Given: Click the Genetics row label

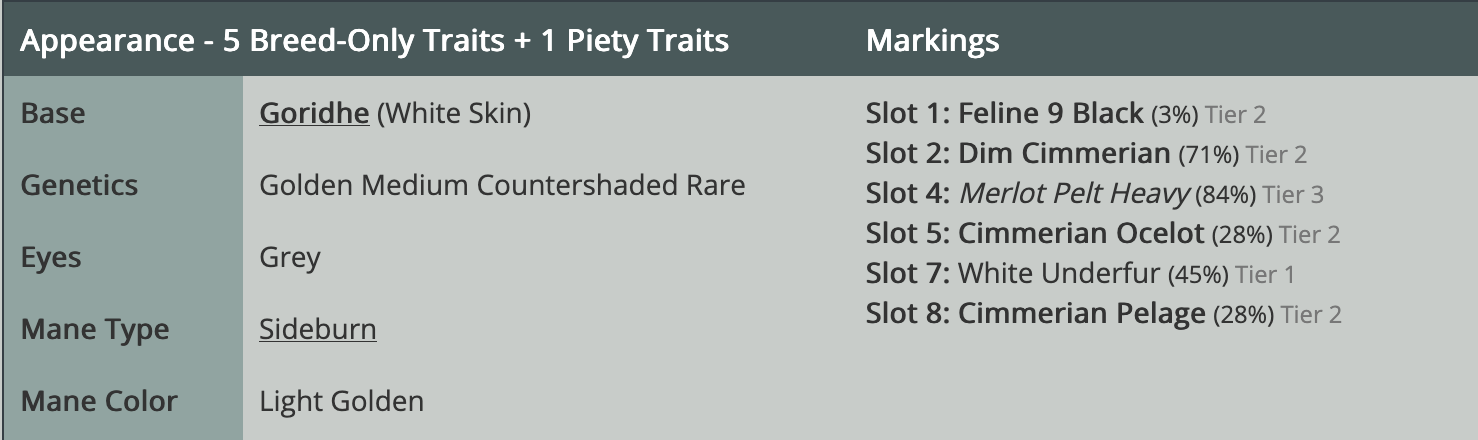Looking at the screenshot, I should point(79,186).
